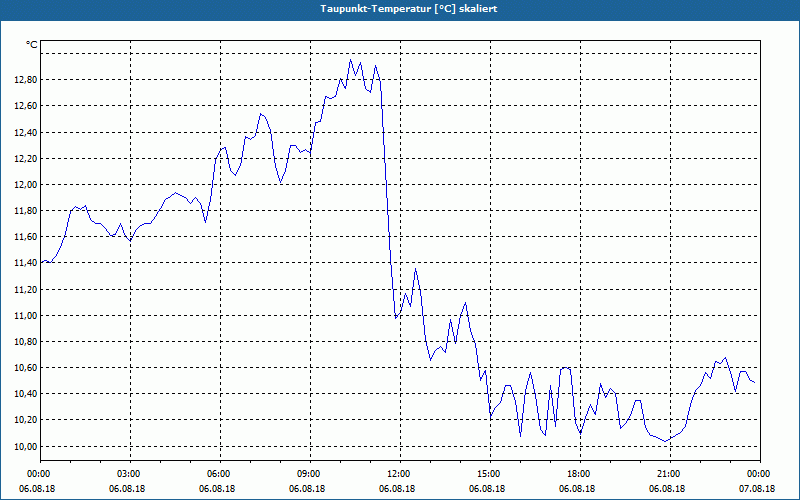Click the 06:00 time axis label

point(220,474)
